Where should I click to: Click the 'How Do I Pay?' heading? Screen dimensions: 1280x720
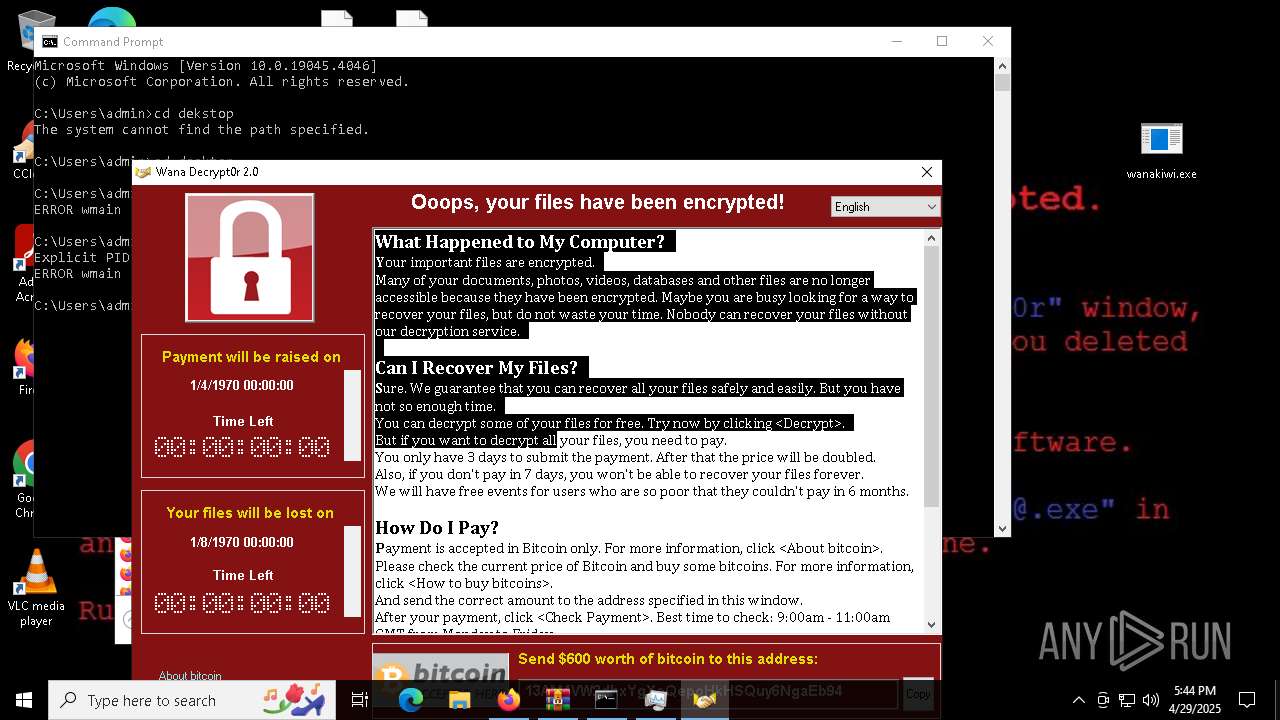coord(437,528)
